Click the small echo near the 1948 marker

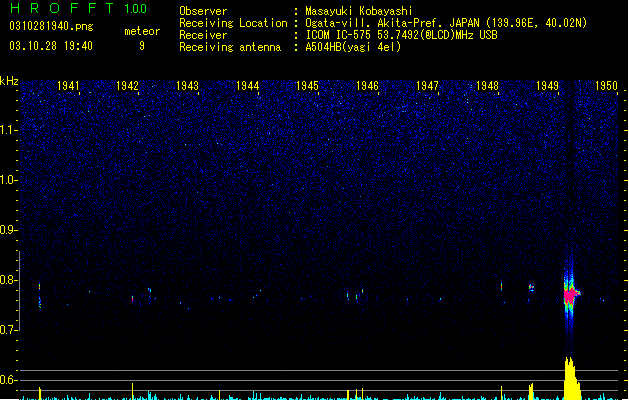pos(501,286)
